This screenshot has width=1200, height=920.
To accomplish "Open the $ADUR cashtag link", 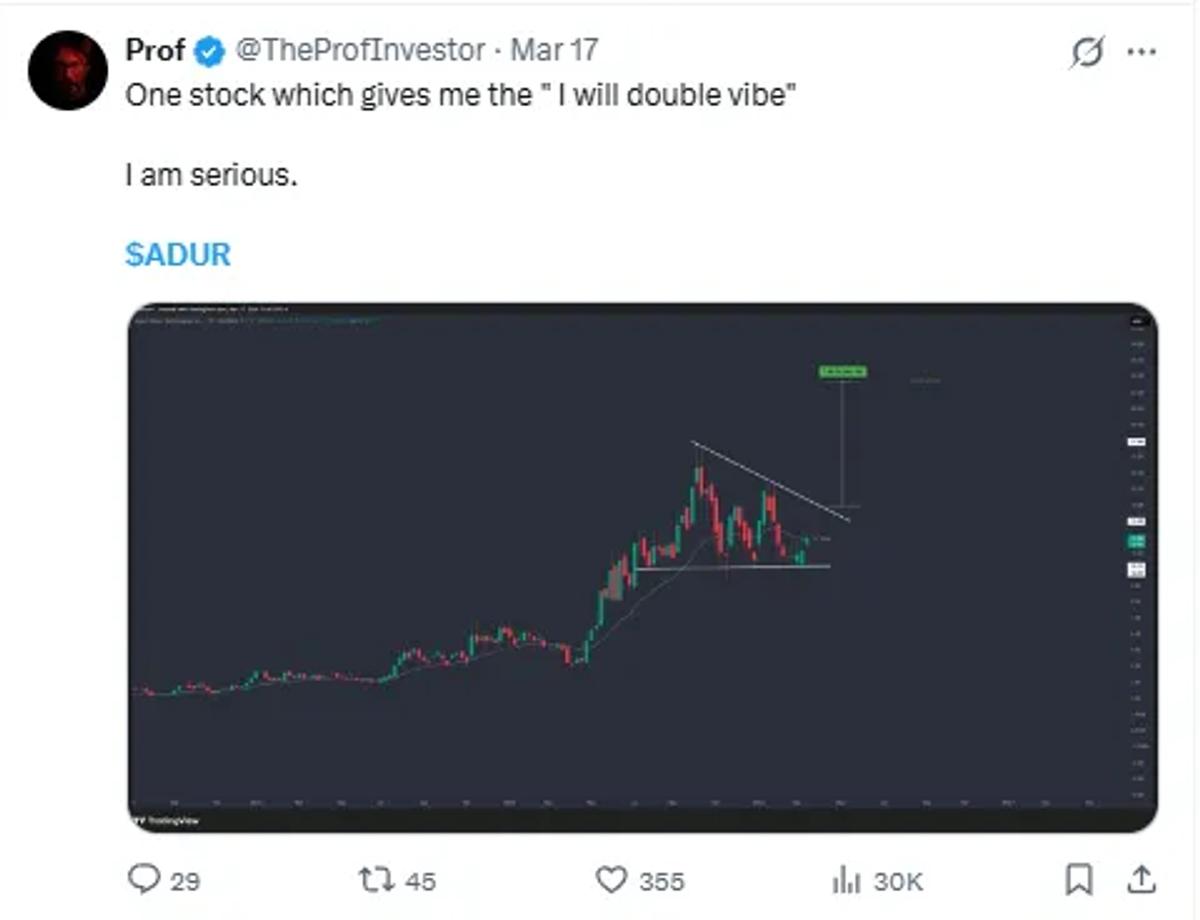I will pyautogui.click(x=176, y=255).
